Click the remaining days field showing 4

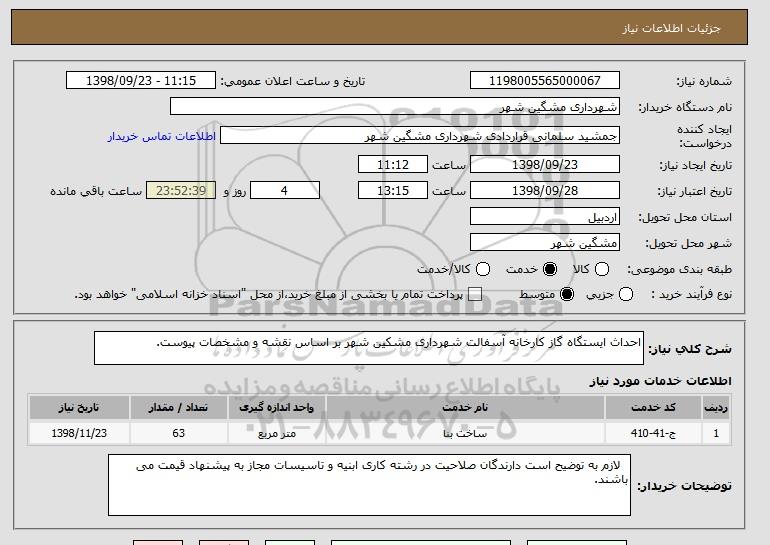click(x=285, y=191)
